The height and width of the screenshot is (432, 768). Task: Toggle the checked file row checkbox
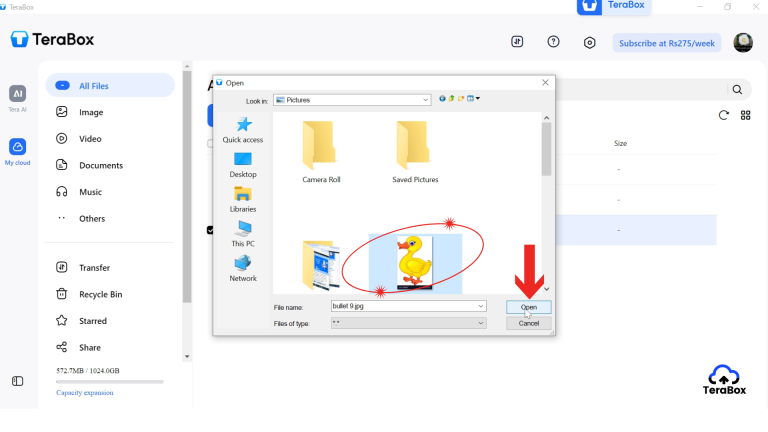210,230
